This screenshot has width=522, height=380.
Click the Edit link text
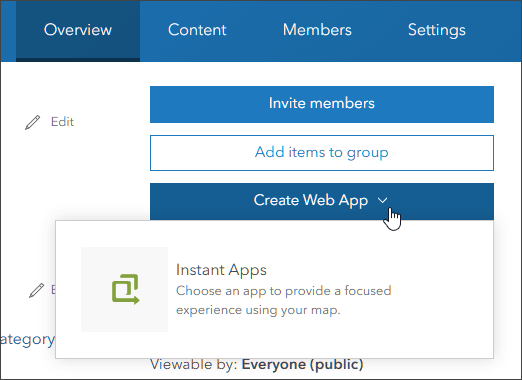click(62, 122)
